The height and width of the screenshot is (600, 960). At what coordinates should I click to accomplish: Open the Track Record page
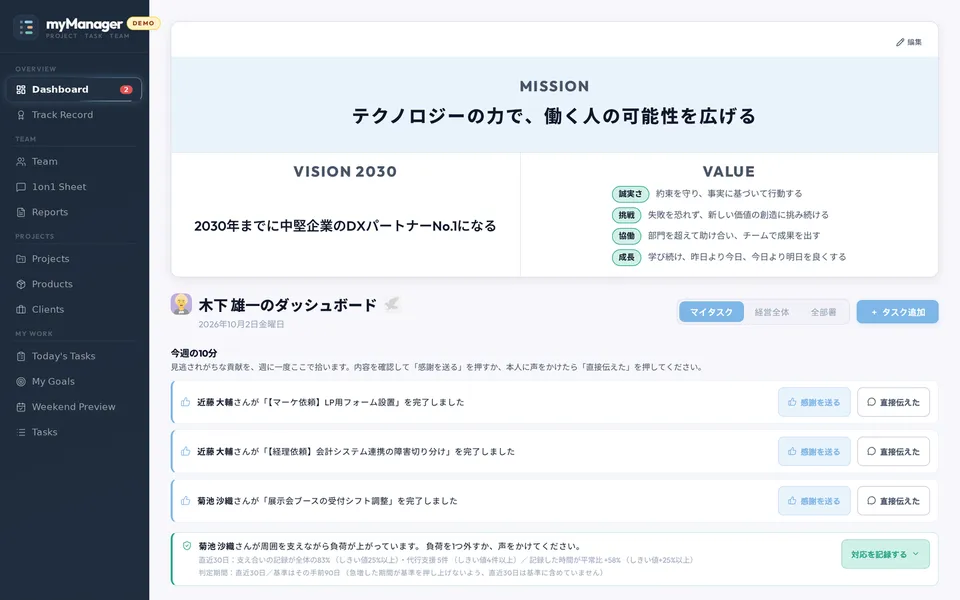tap(74, 114)
